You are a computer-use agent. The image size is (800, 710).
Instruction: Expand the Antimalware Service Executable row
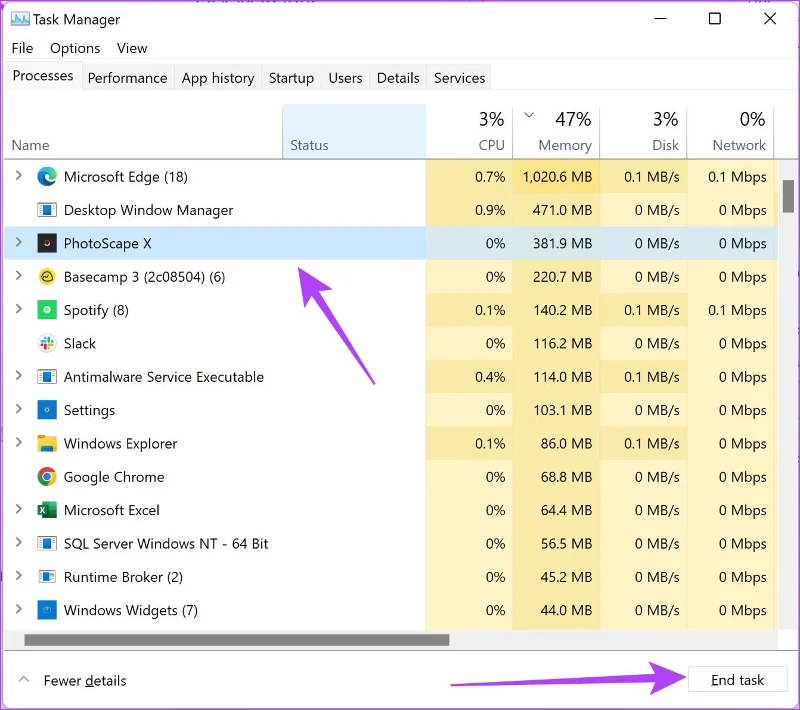[x=19, y=376]
